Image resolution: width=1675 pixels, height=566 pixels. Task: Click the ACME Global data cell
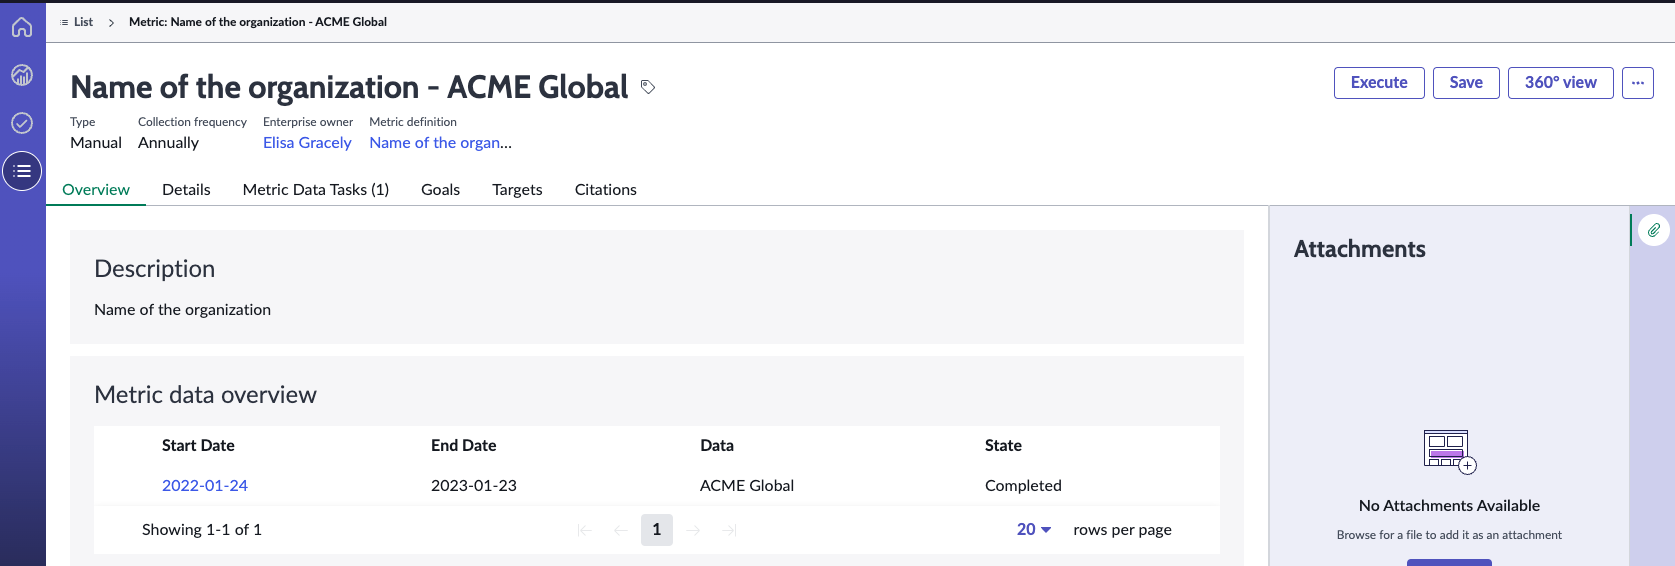coord(747,486)
